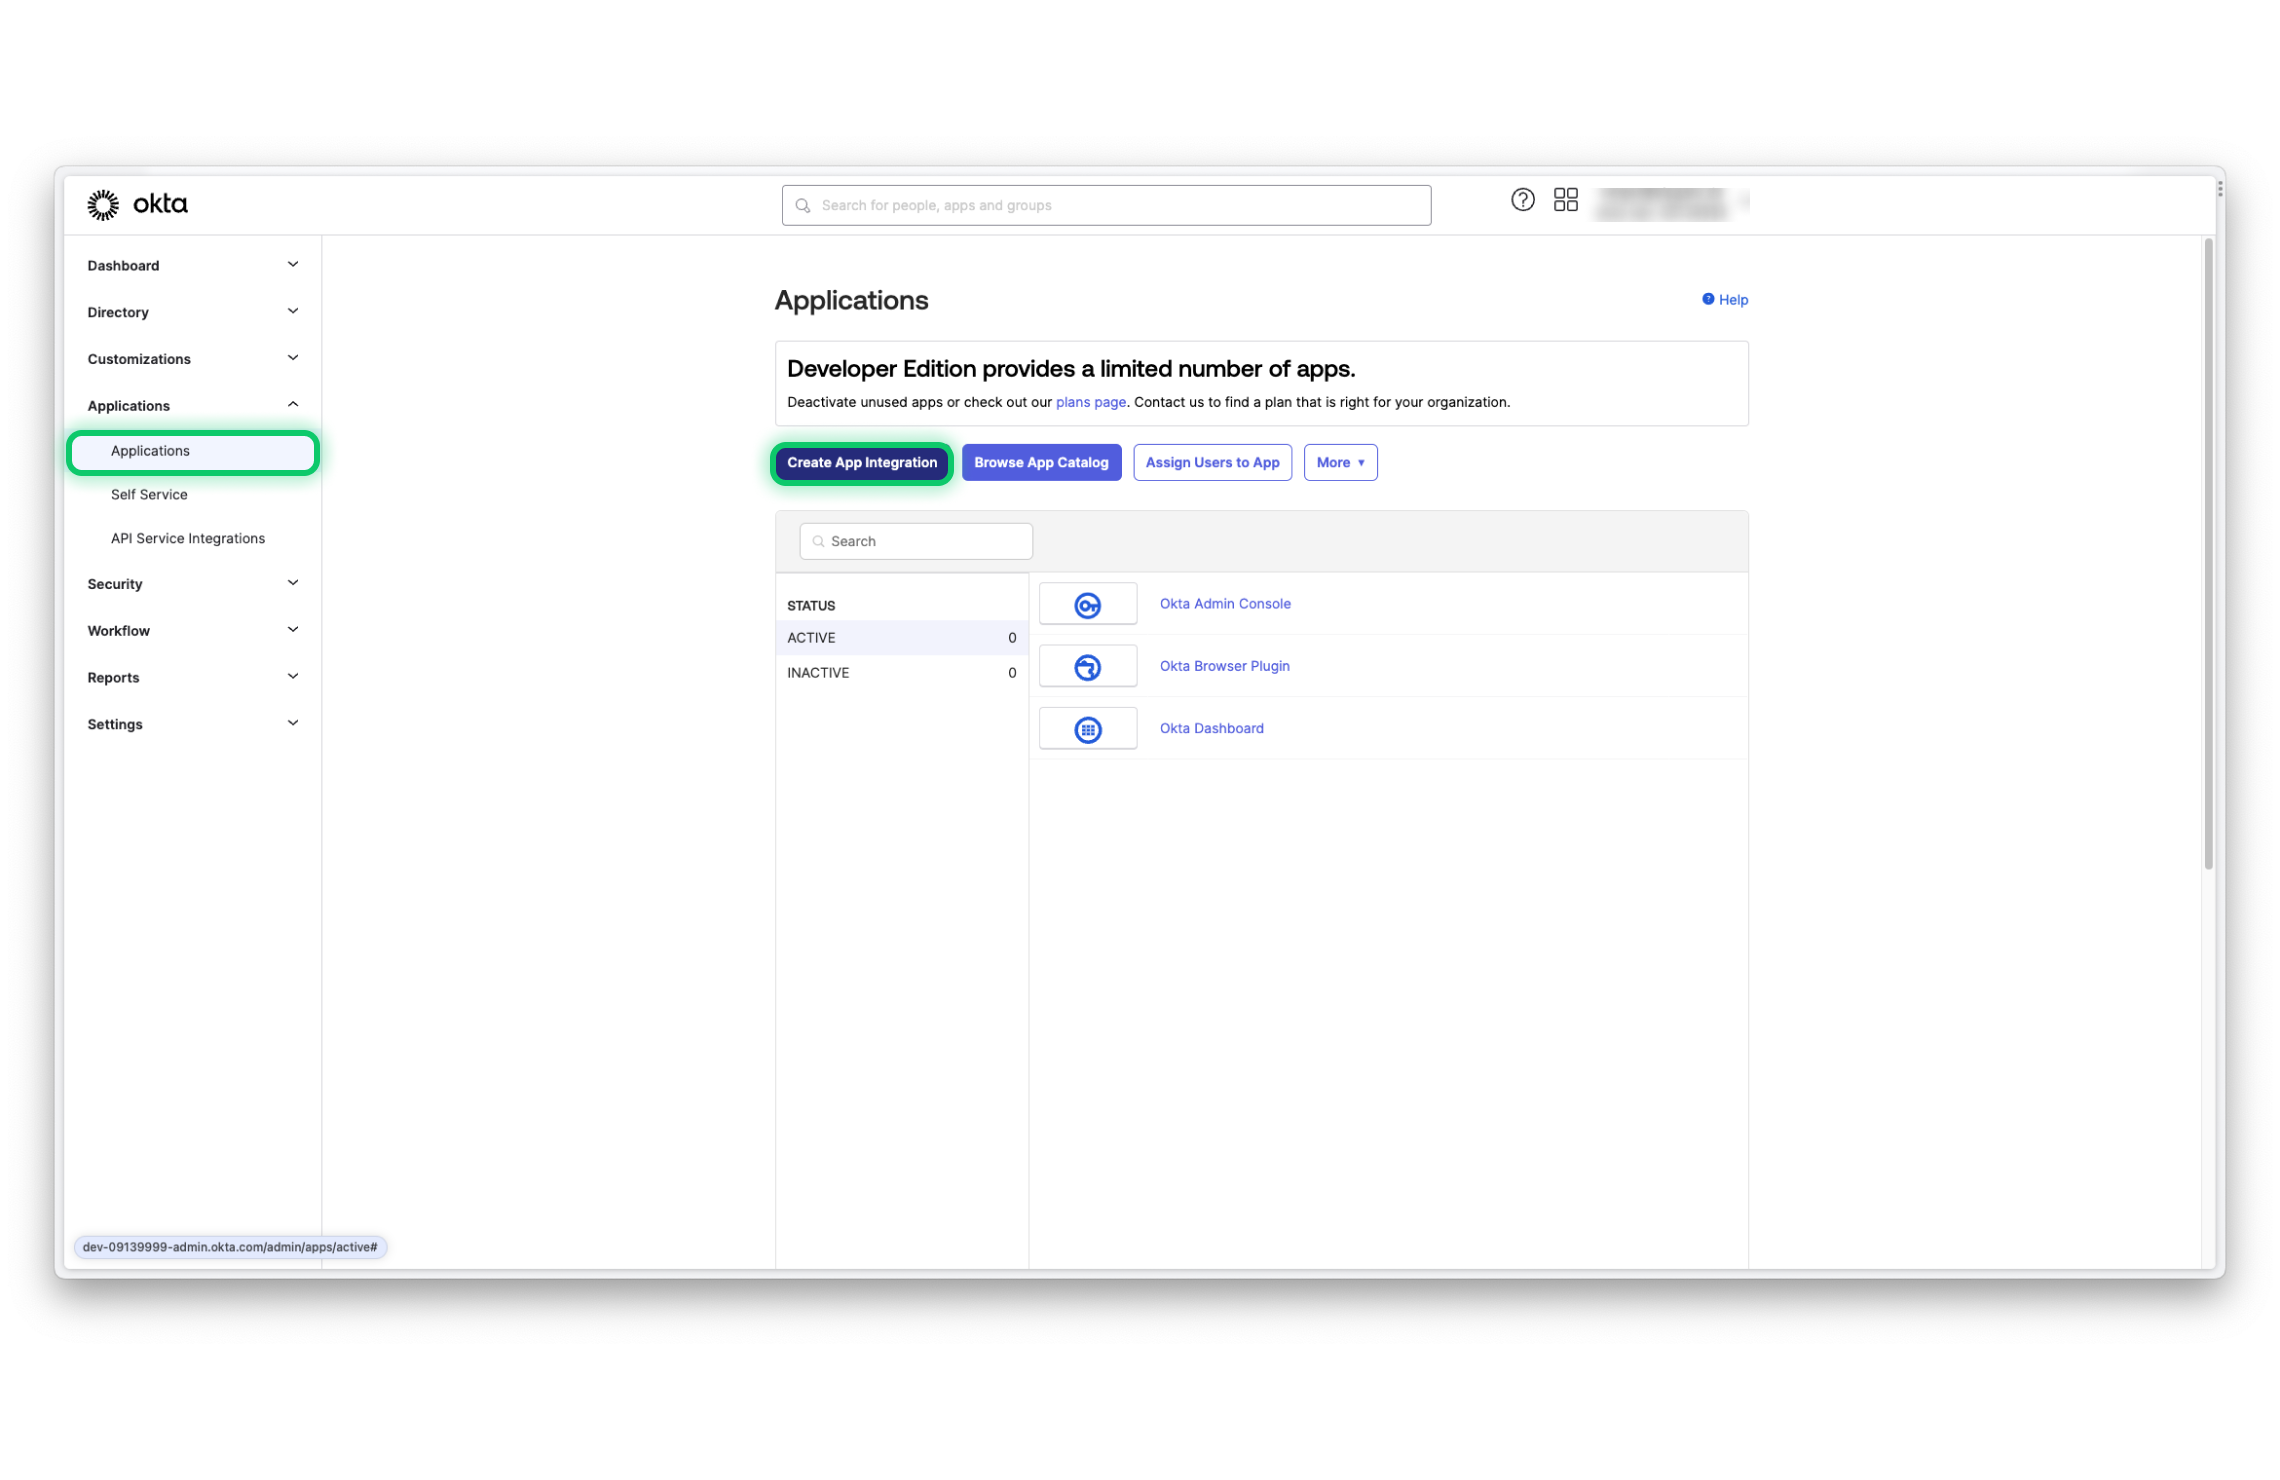This screenshot has width=2280, height=1480.
Task: Click Assign Users to App button
Action: point(1212,463)
